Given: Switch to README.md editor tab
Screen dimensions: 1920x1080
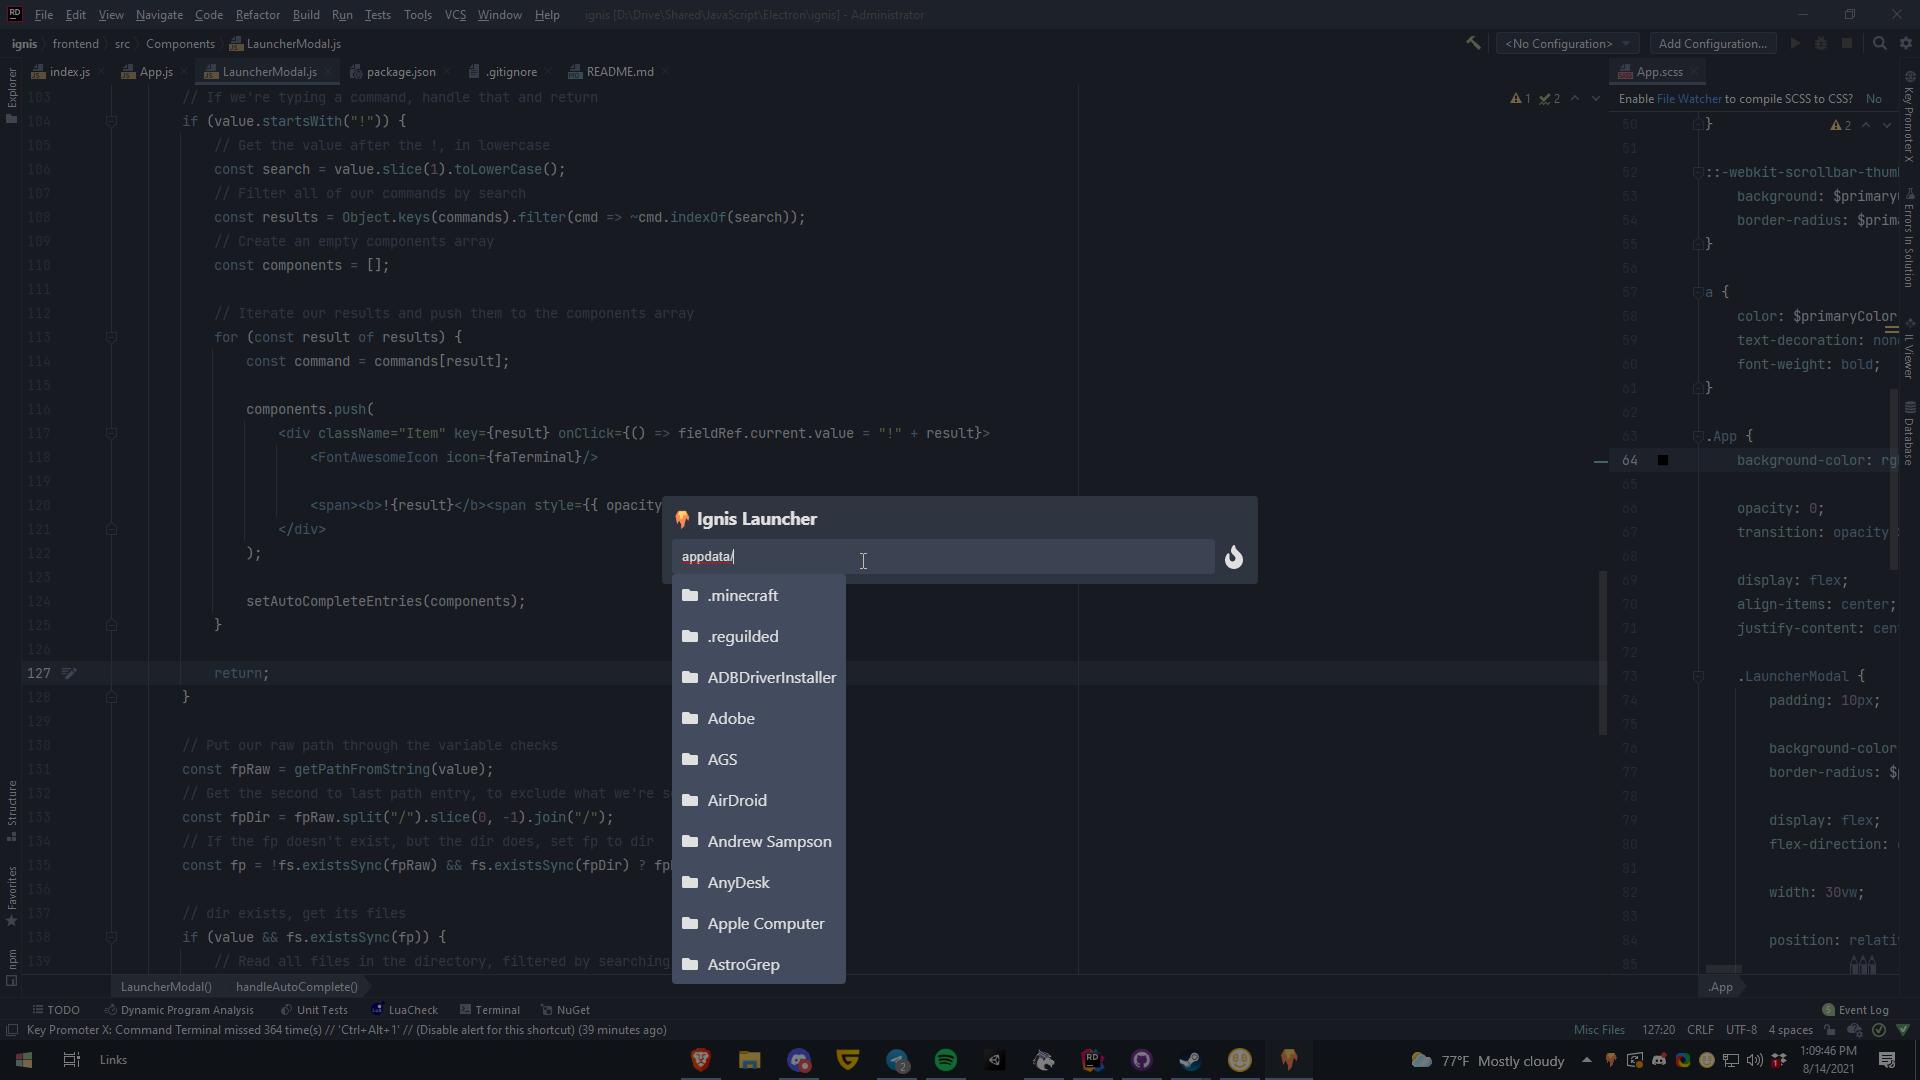Looking at the screenshot, I should (x=611, y=72).
